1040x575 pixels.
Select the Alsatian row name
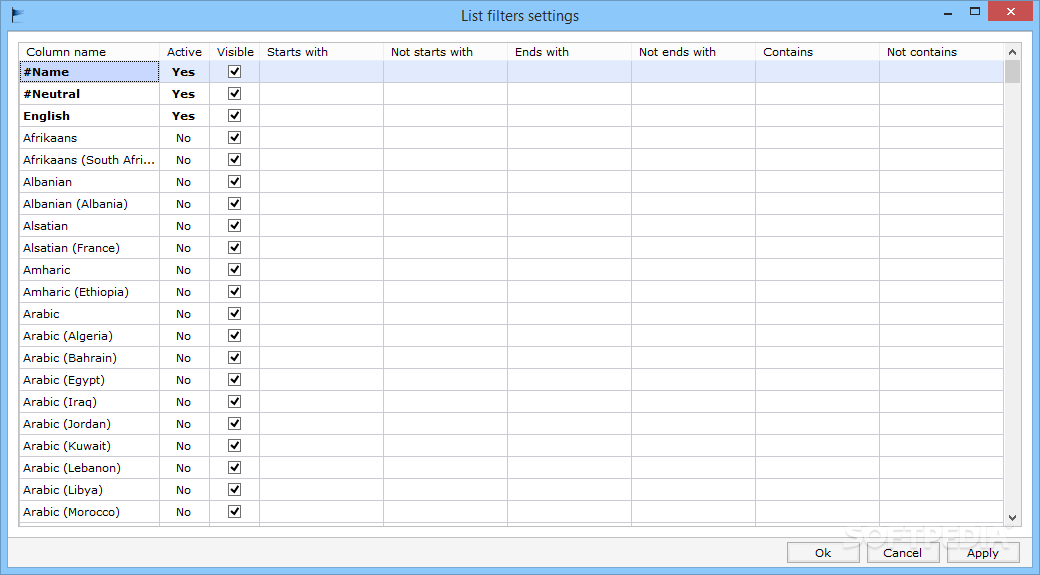pos(90,225)
